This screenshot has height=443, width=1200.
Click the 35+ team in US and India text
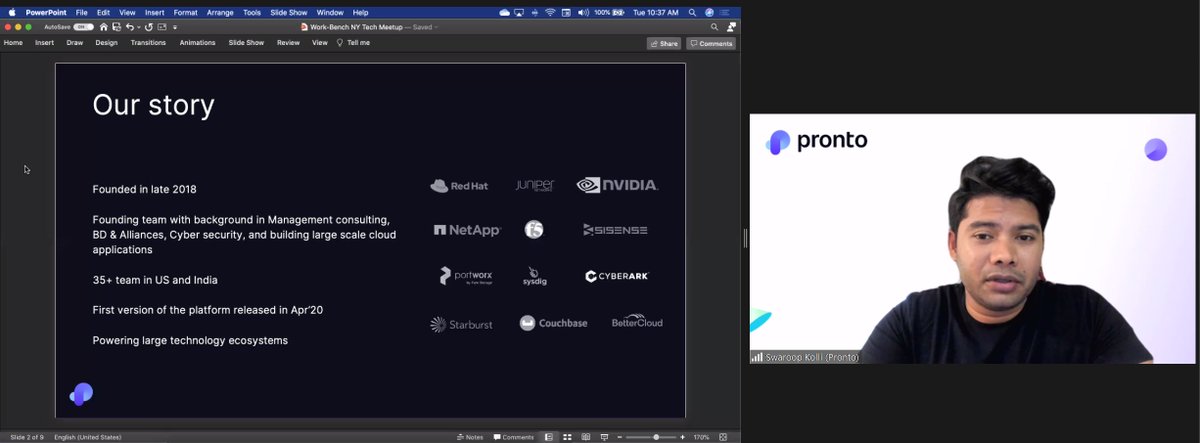click(x=155, y=280)
